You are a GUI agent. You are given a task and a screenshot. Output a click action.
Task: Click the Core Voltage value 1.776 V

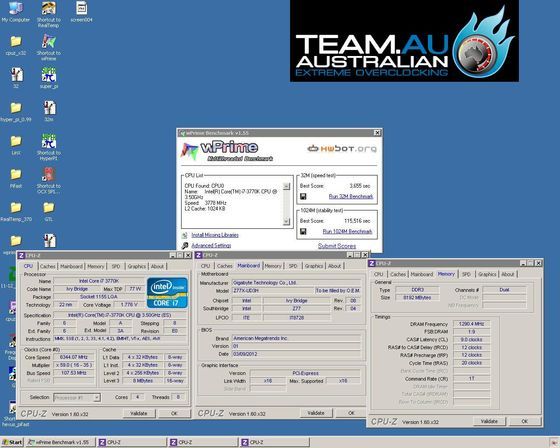coord(129,305)
